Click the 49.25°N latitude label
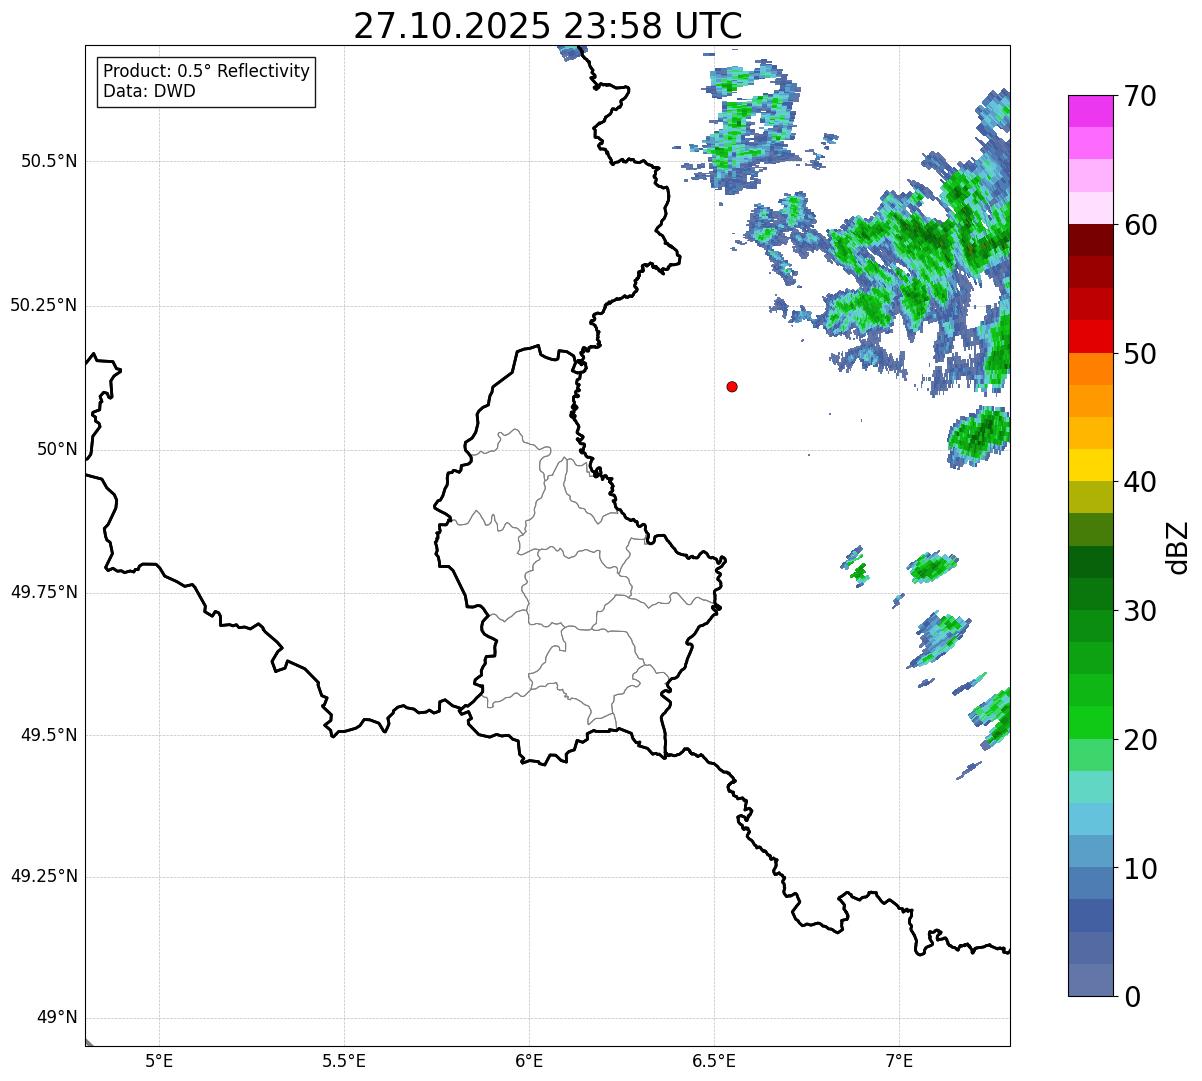 tap(44, 876)
